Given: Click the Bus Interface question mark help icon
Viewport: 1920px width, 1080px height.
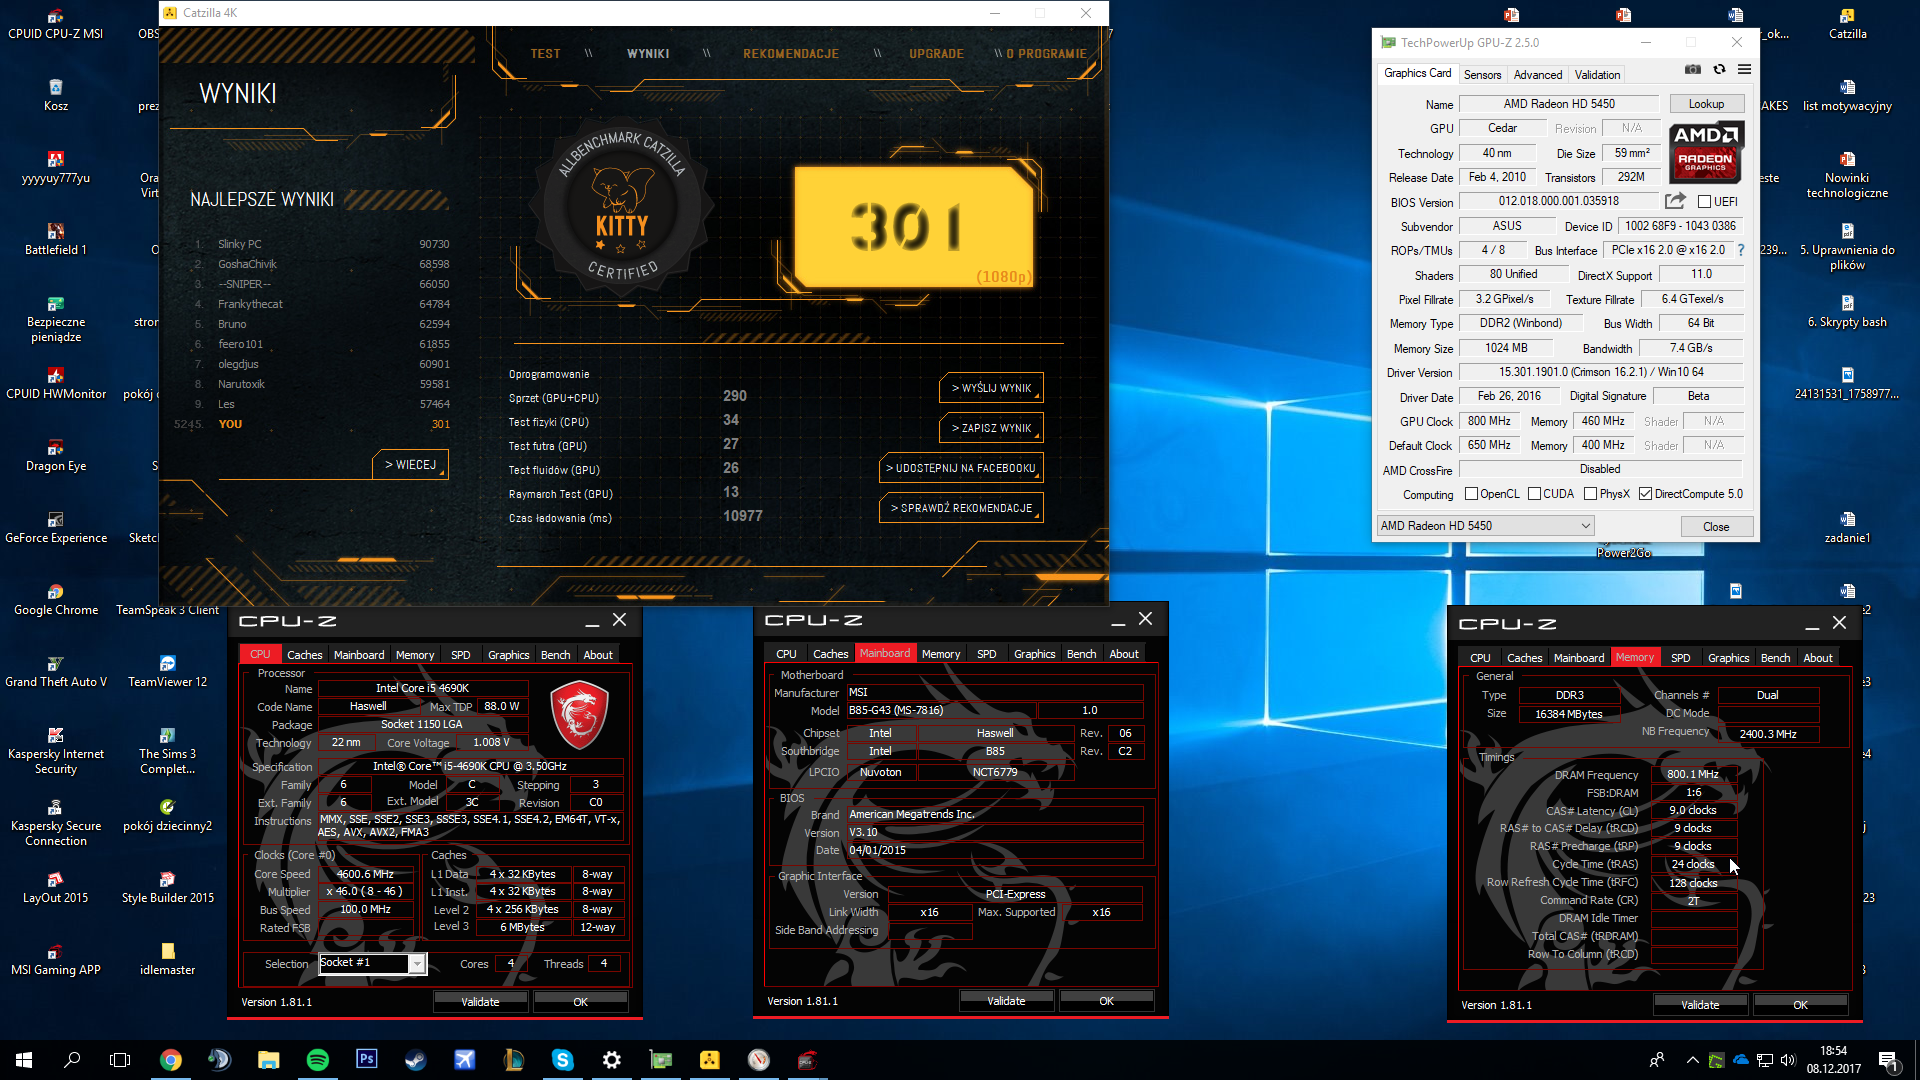Looking at the screenshot, I should coord(1741,250).
